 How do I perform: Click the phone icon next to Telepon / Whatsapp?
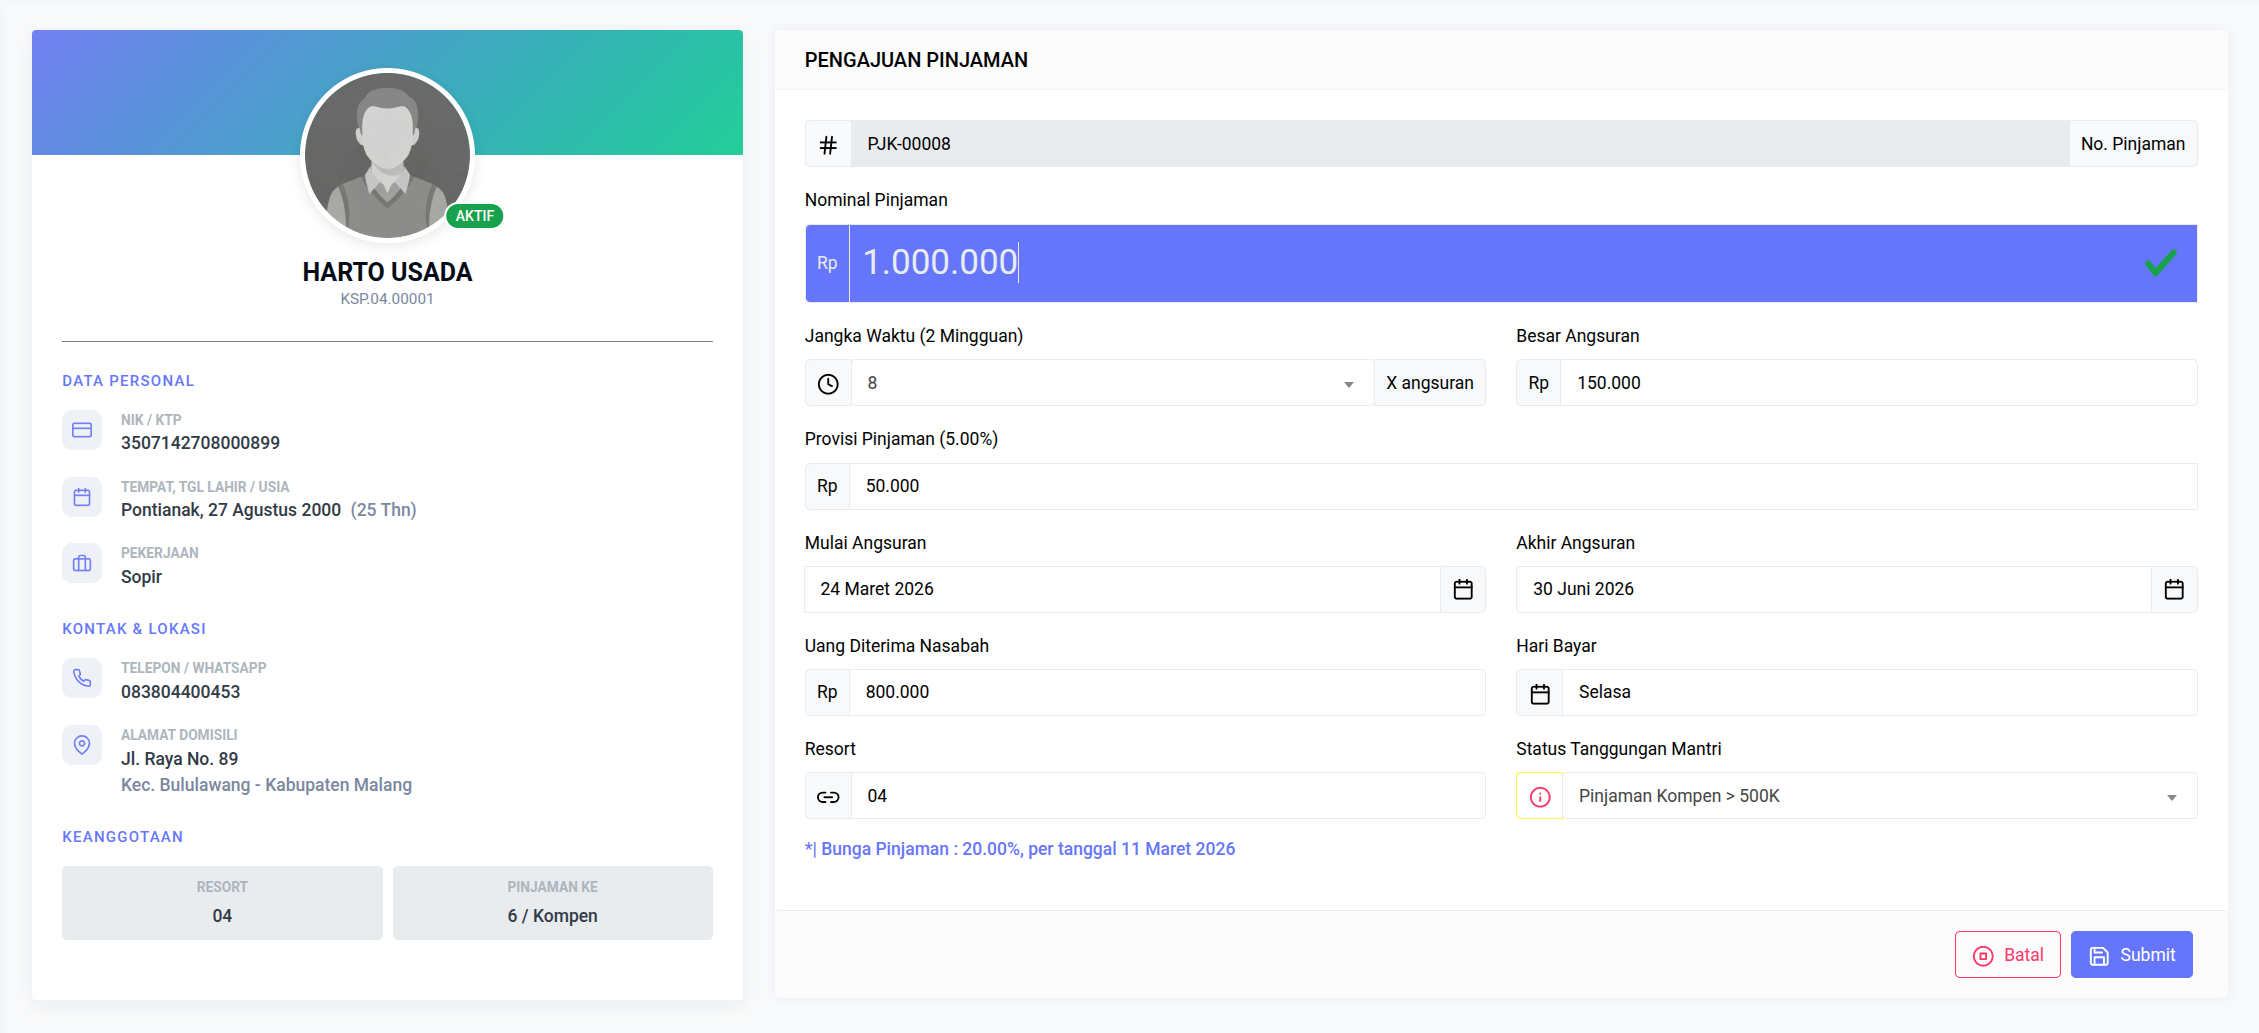(82, 677)
